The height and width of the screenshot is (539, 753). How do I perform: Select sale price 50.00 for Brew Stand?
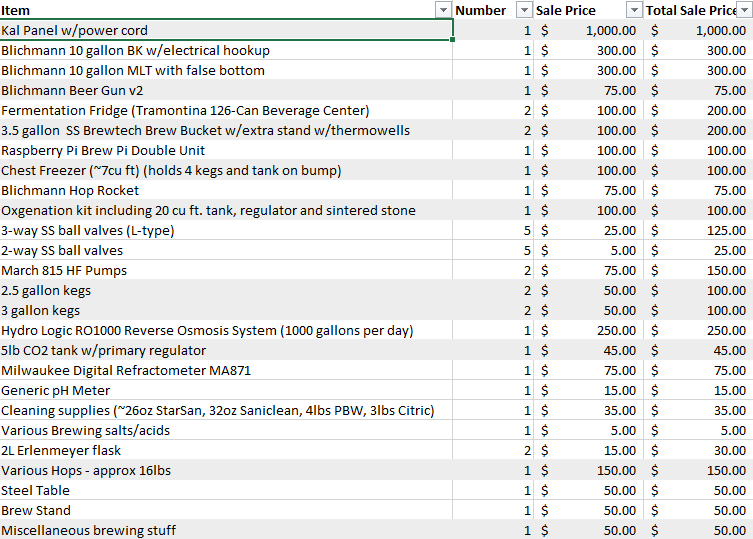(588, 510)
